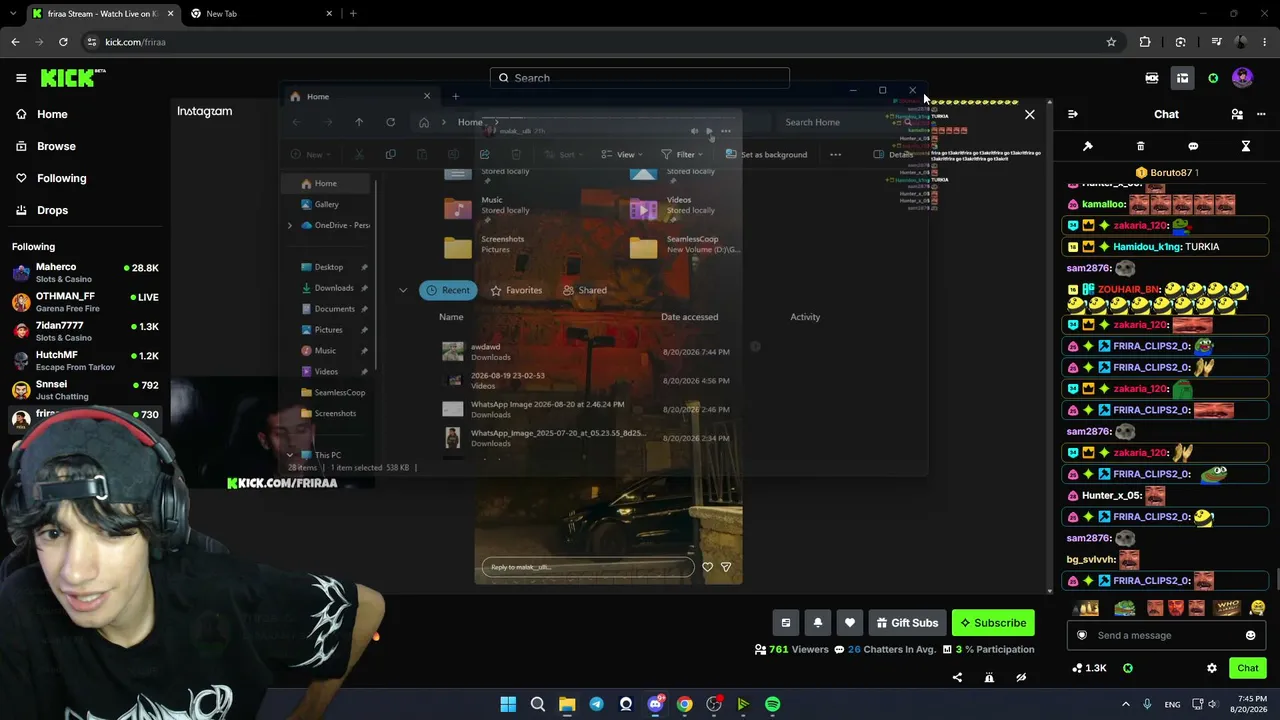Screen dimensions: 1280x720
Task: Select Gallery in File Explorer sidebar
Action: (x=327, y=204)
